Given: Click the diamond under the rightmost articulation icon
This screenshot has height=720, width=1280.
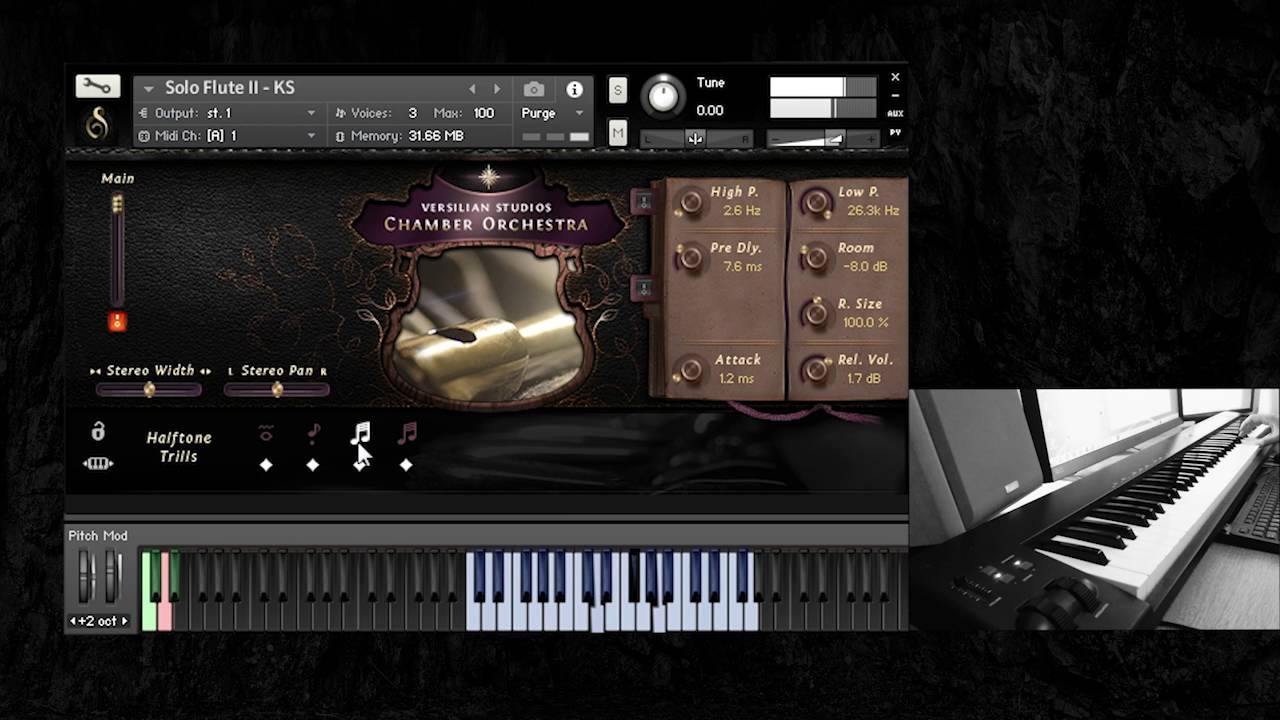Looking at the screenshot, I should pyautogui.click(x=406, y=465).
